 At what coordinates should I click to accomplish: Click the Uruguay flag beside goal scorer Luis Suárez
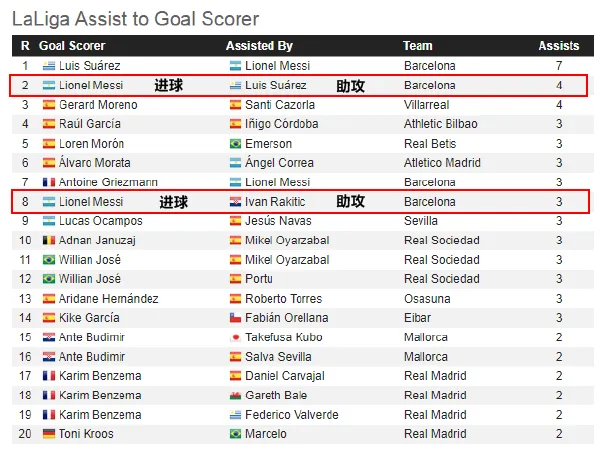point(48,66)
